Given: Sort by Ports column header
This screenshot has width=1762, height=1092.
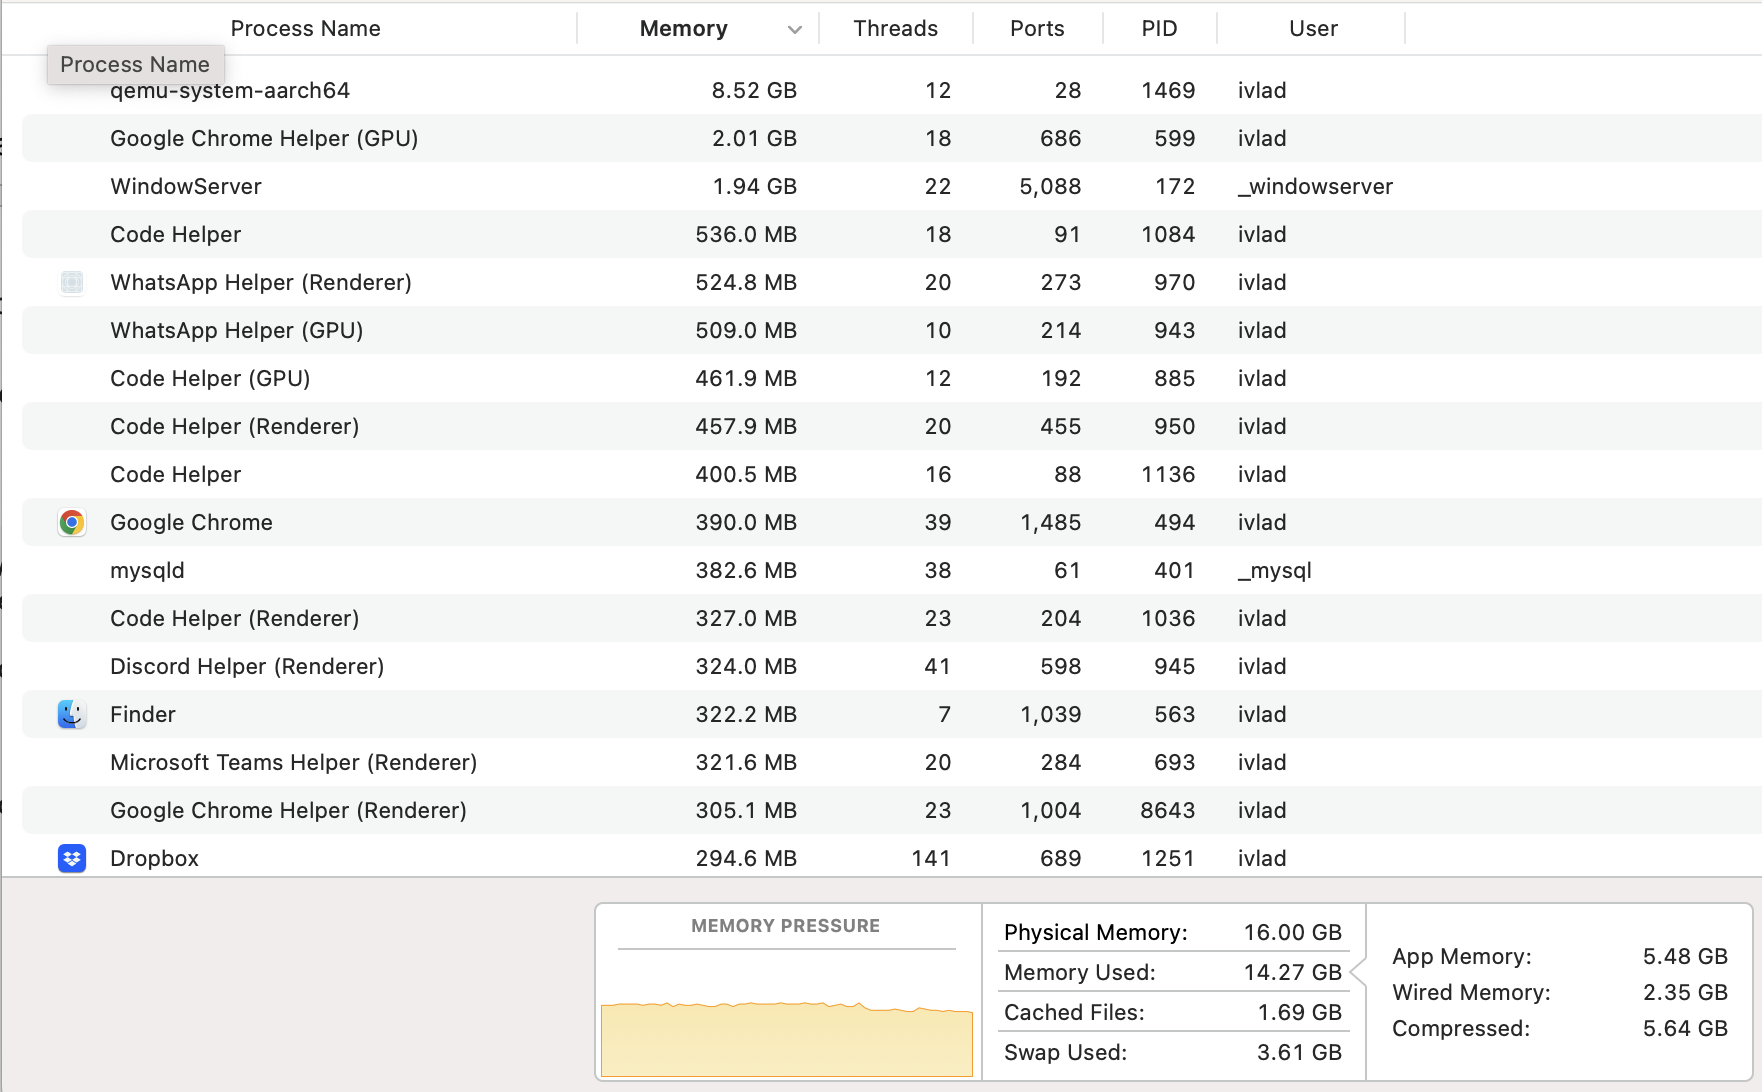Looking at the screenshot, I should click(1037, 29).
